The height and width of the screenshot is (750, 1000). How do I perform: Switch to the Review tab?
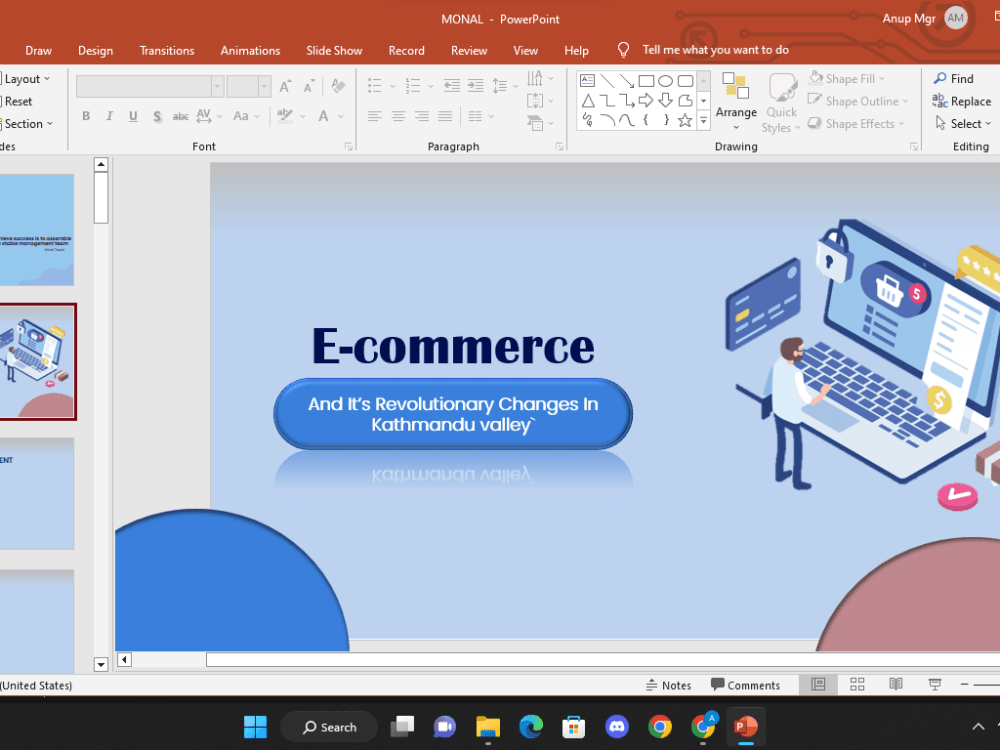[469, 50]
